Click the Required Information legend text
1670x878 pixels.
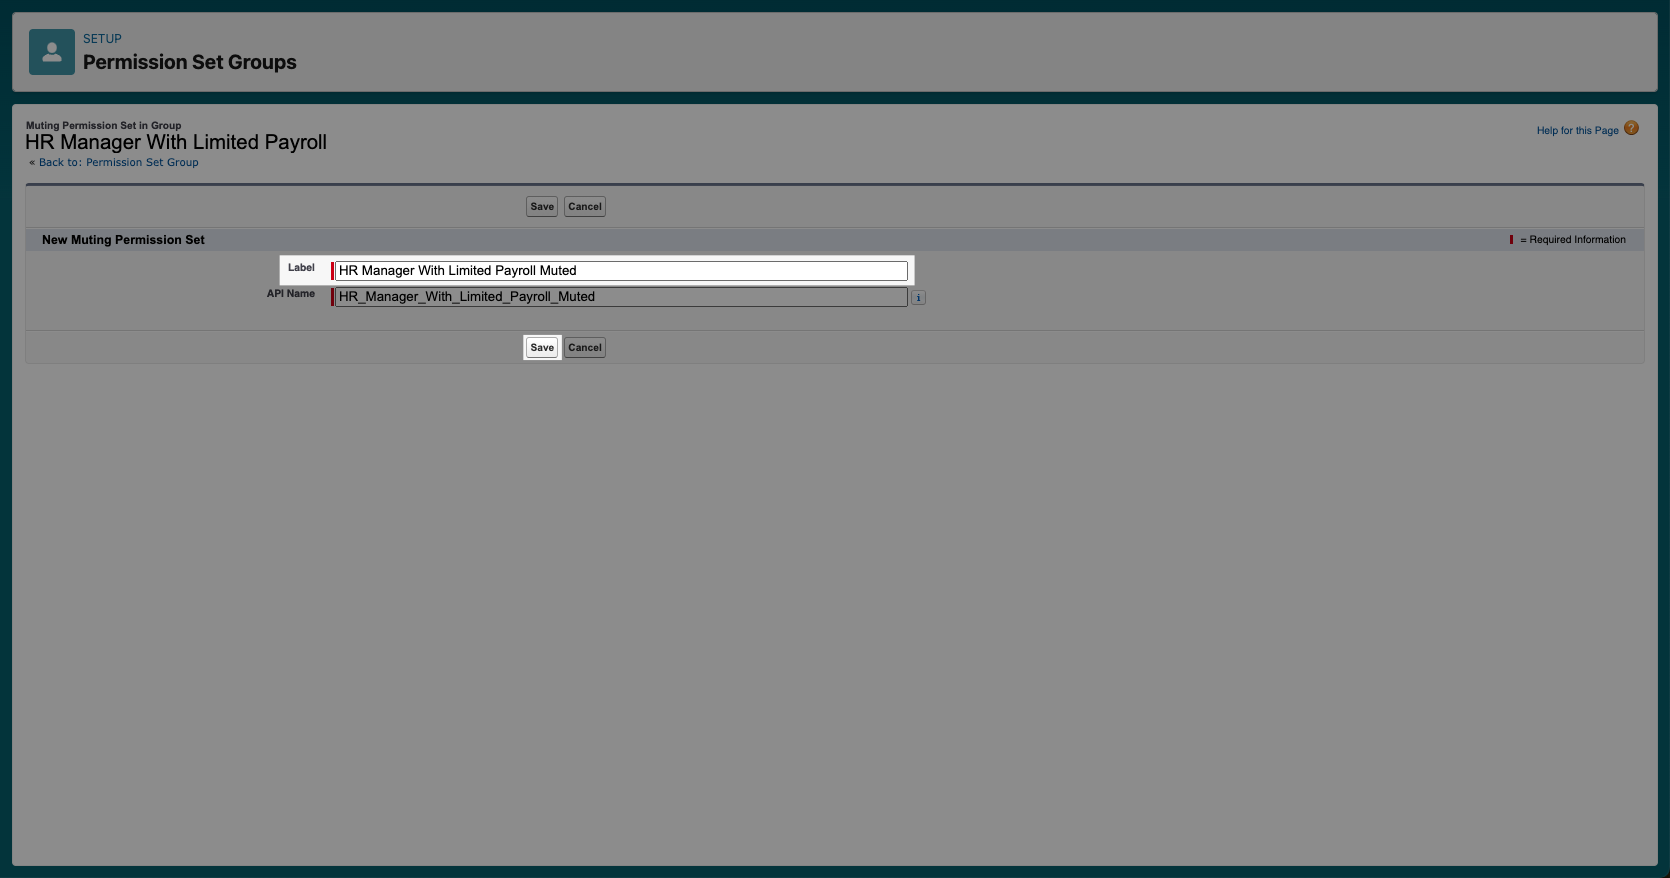(x=1577, y=240)
